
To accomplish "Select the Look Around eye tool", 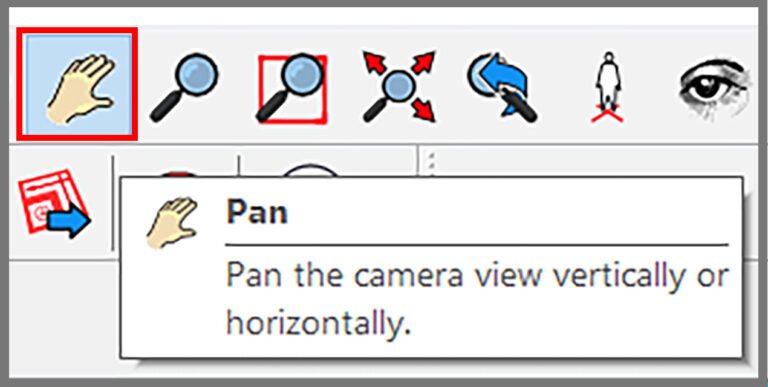I will click(713, 88).
